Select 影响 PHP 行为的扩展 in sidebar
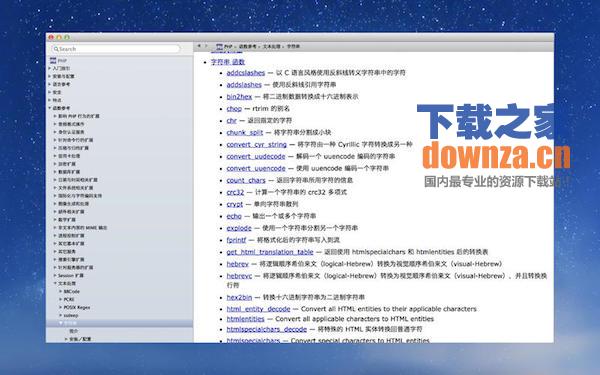The width and height of the screenshot is (600, 375). coord(79,116)
